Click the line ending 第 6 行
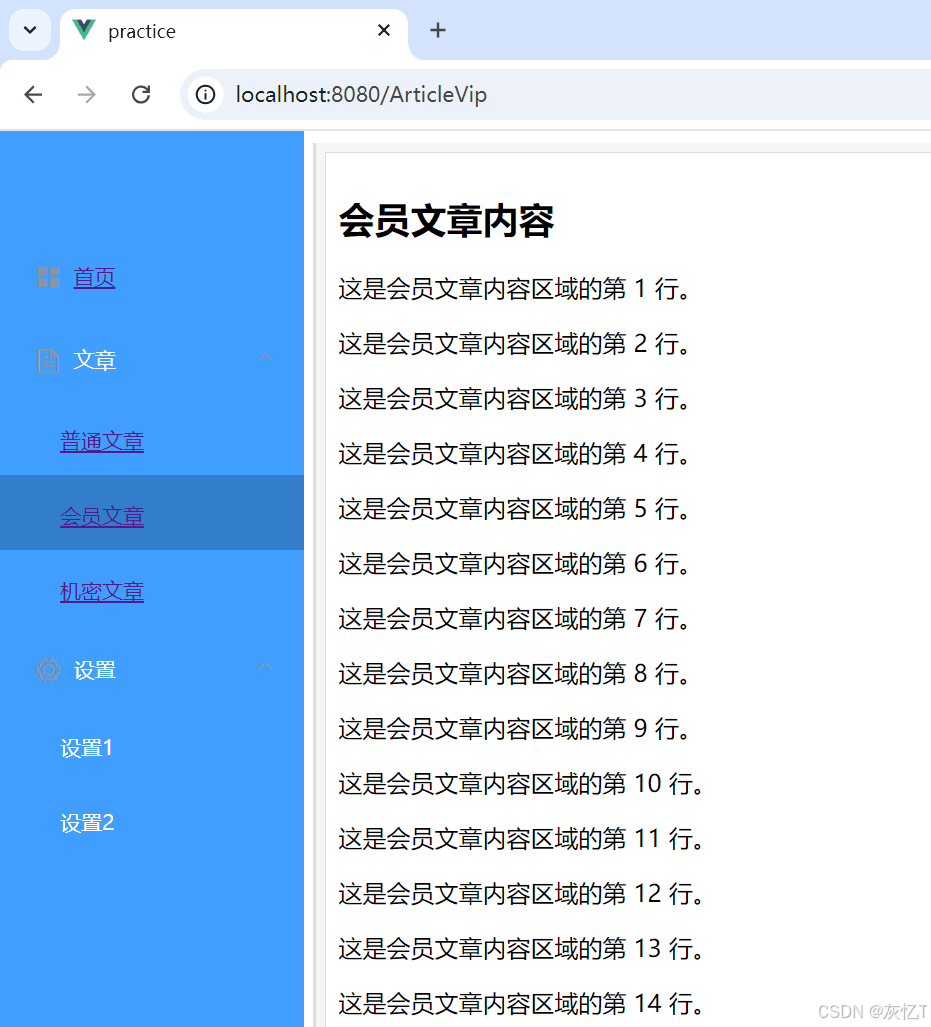This screenshot has width=931, height=1027. click(x=514, y=564)
